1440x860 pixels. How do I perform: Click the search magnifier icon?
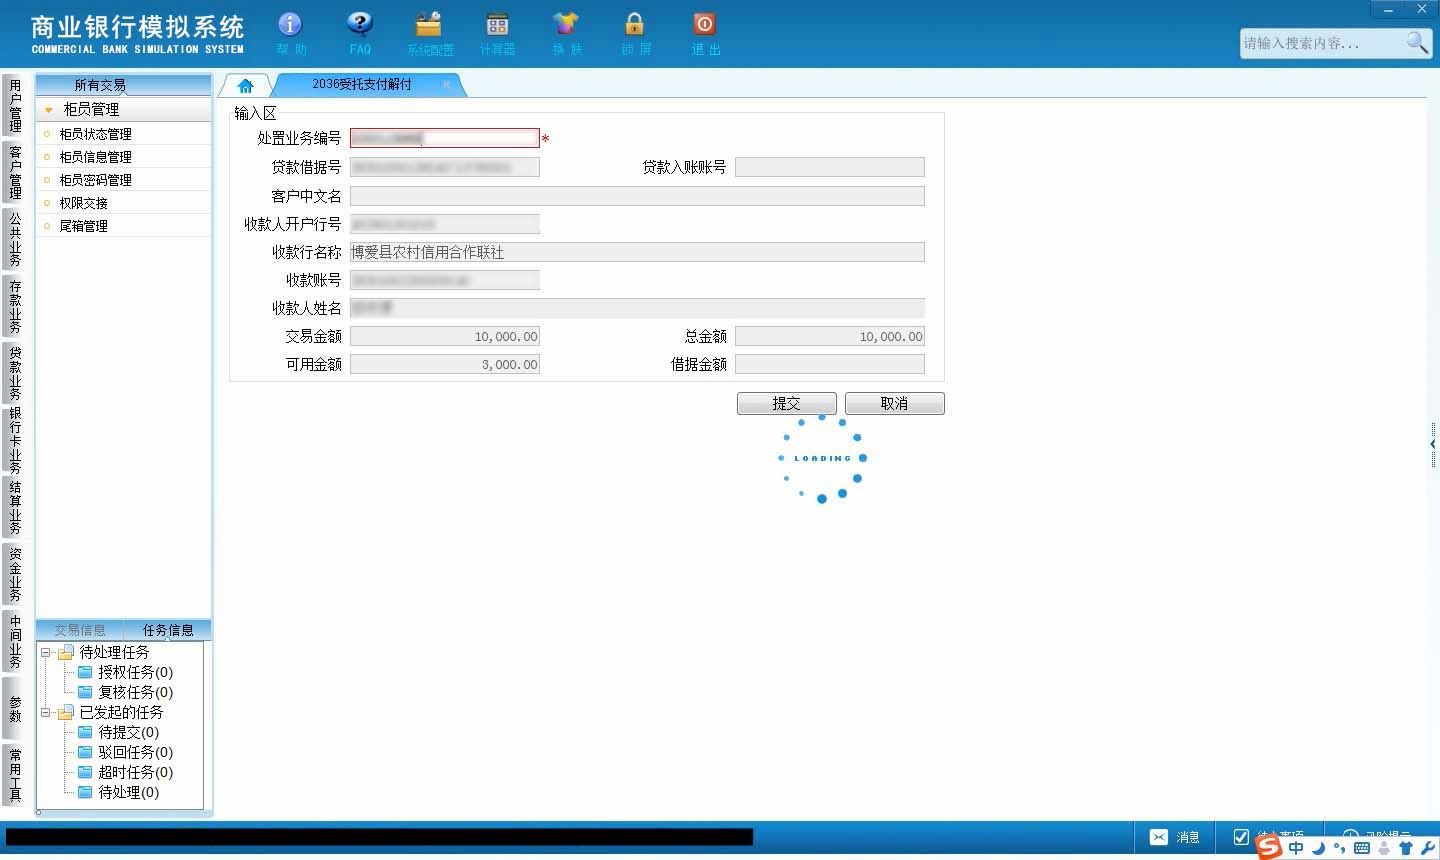tap(1417, 42)
